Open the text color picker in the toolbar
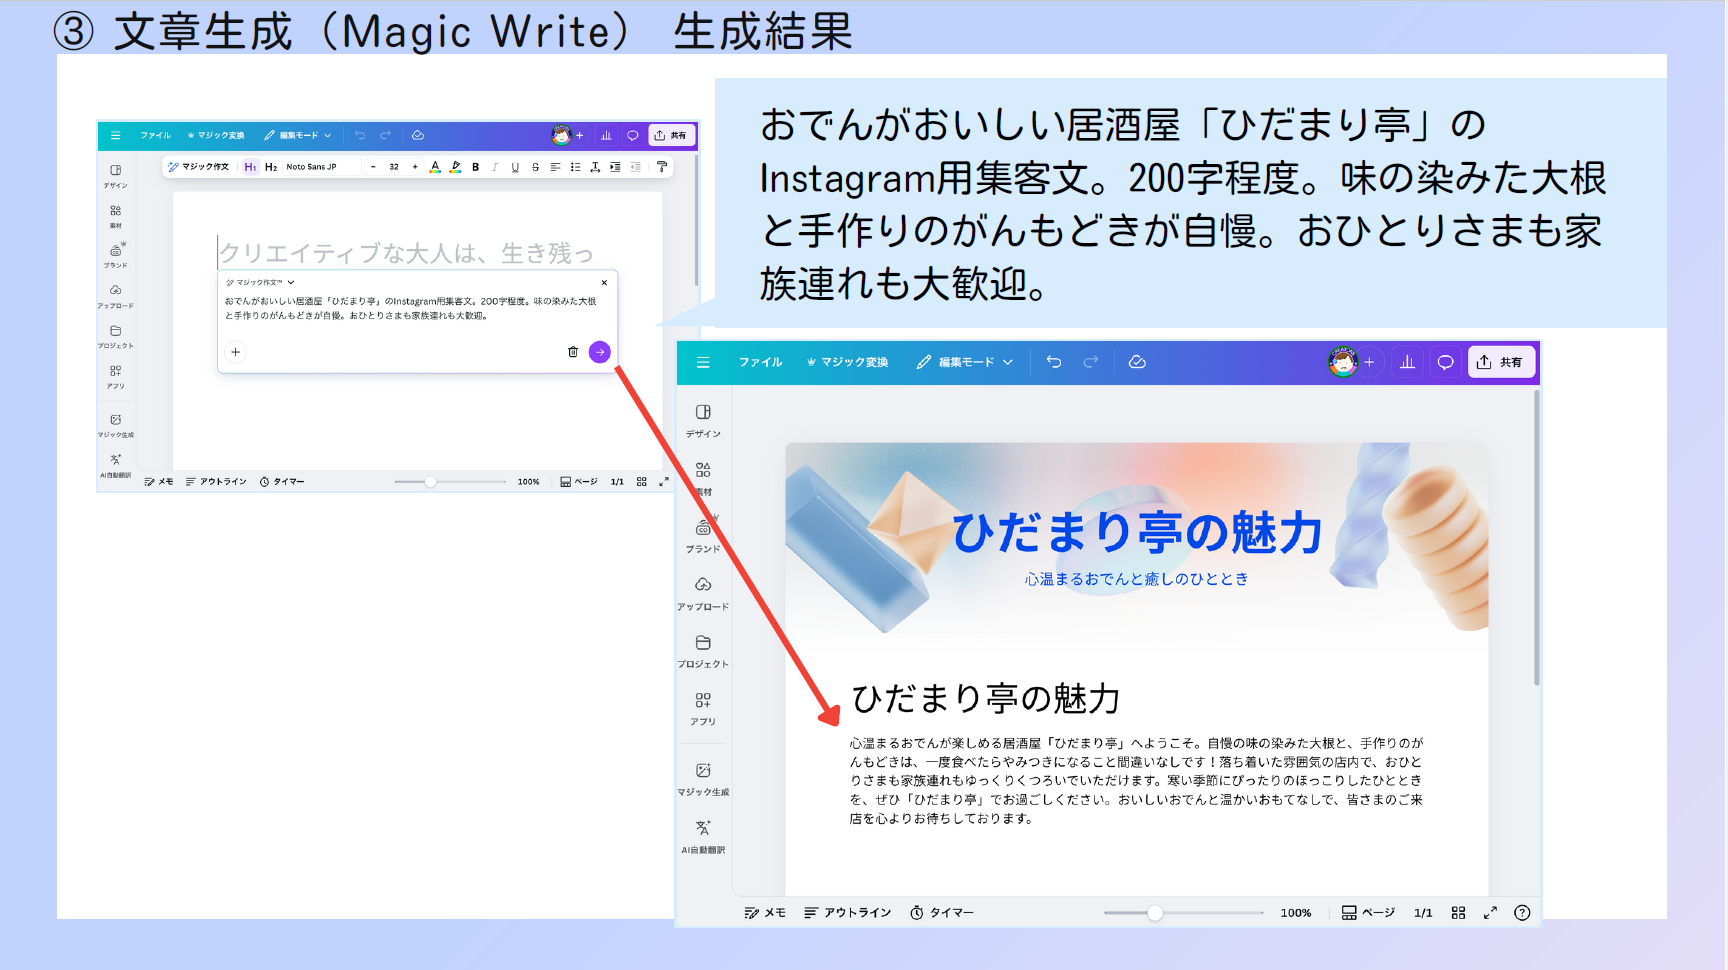This screenshot has height=970, width=1728. coord(435,167)
